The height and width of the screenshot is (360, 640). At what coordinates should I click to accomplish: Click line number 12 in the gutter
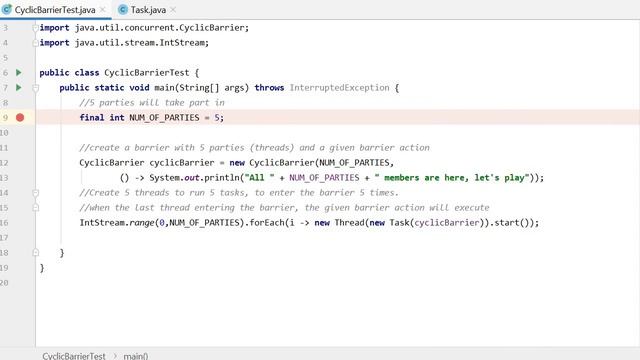coord(4,162)
